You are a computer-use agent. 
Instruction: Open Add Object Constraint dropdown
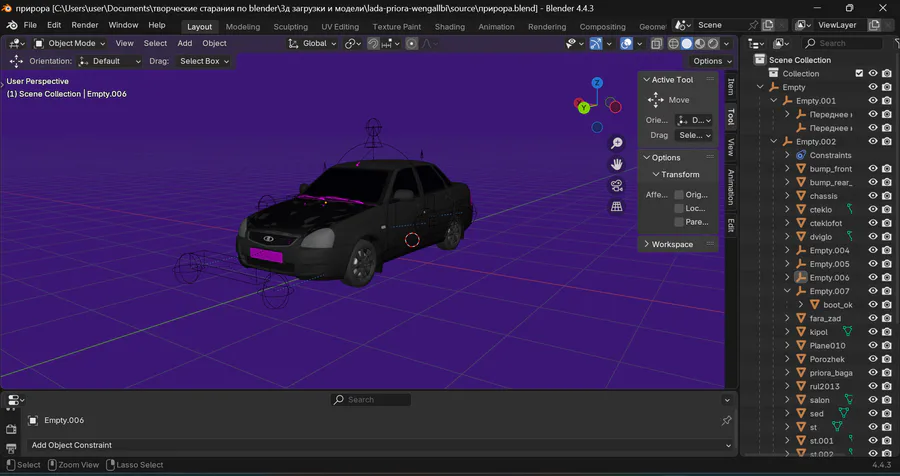pyautogui.click(x=380, y=445)
